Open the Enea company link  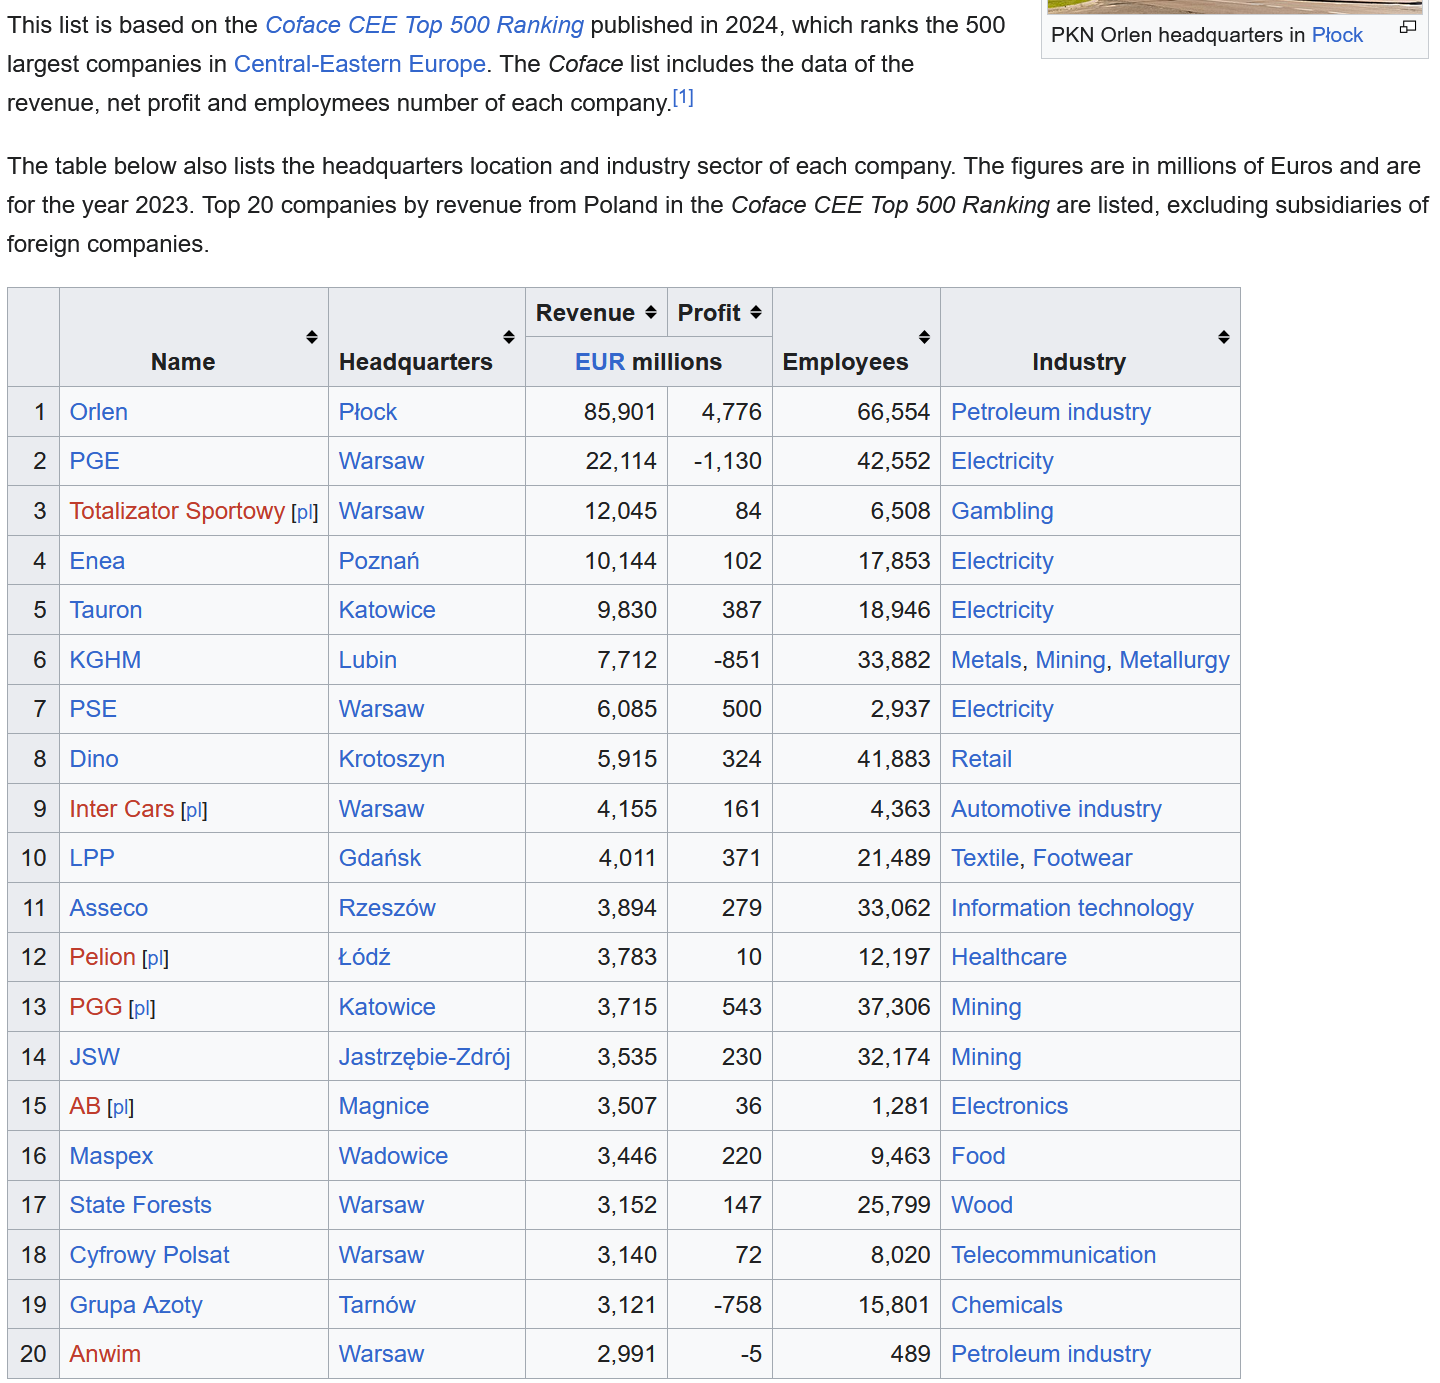point(97,561)
